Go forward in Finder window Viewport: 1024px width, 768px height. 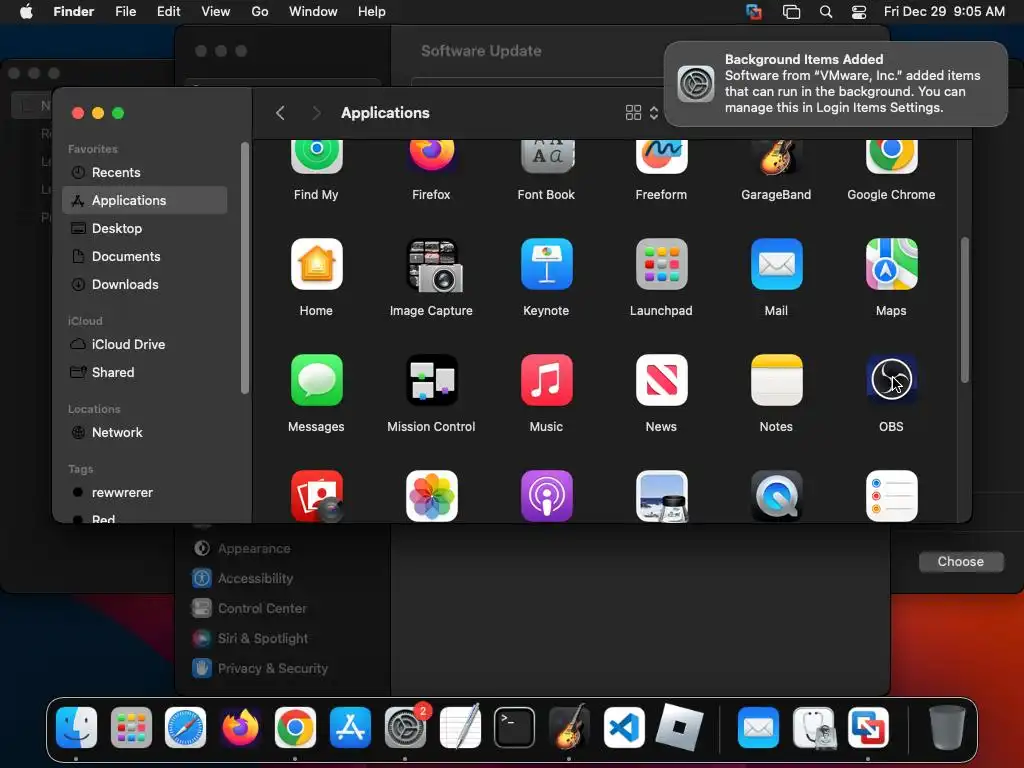[316, 113]
